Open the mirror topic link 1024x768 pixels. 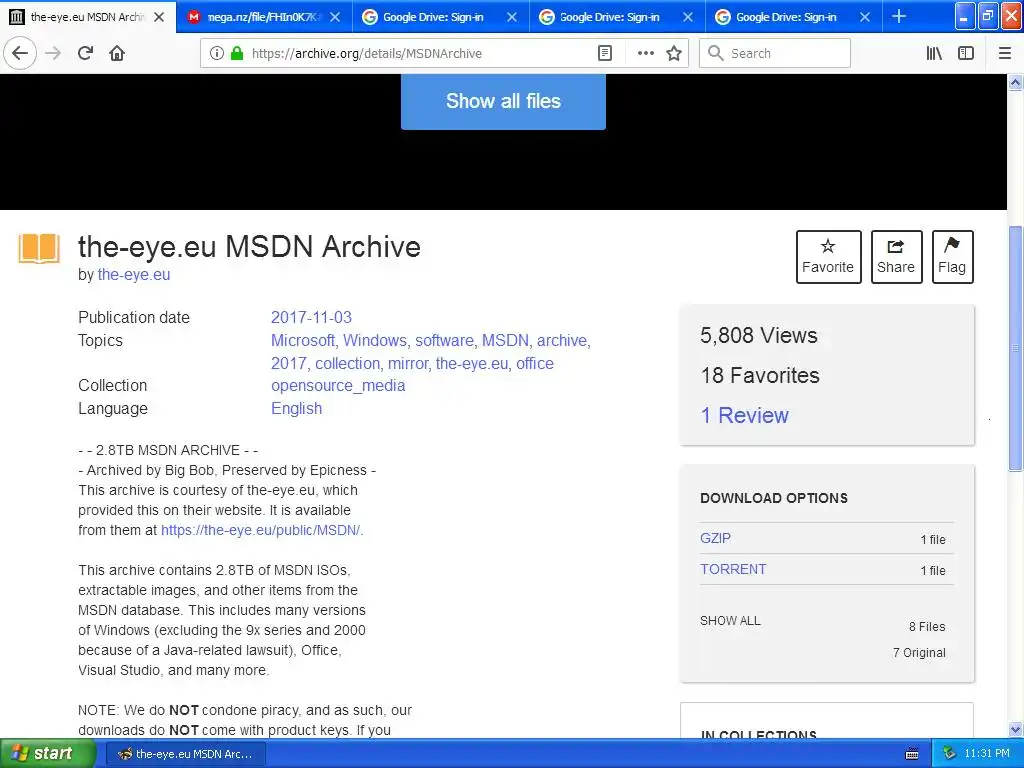pyautogui.click(x=408, y=363)
